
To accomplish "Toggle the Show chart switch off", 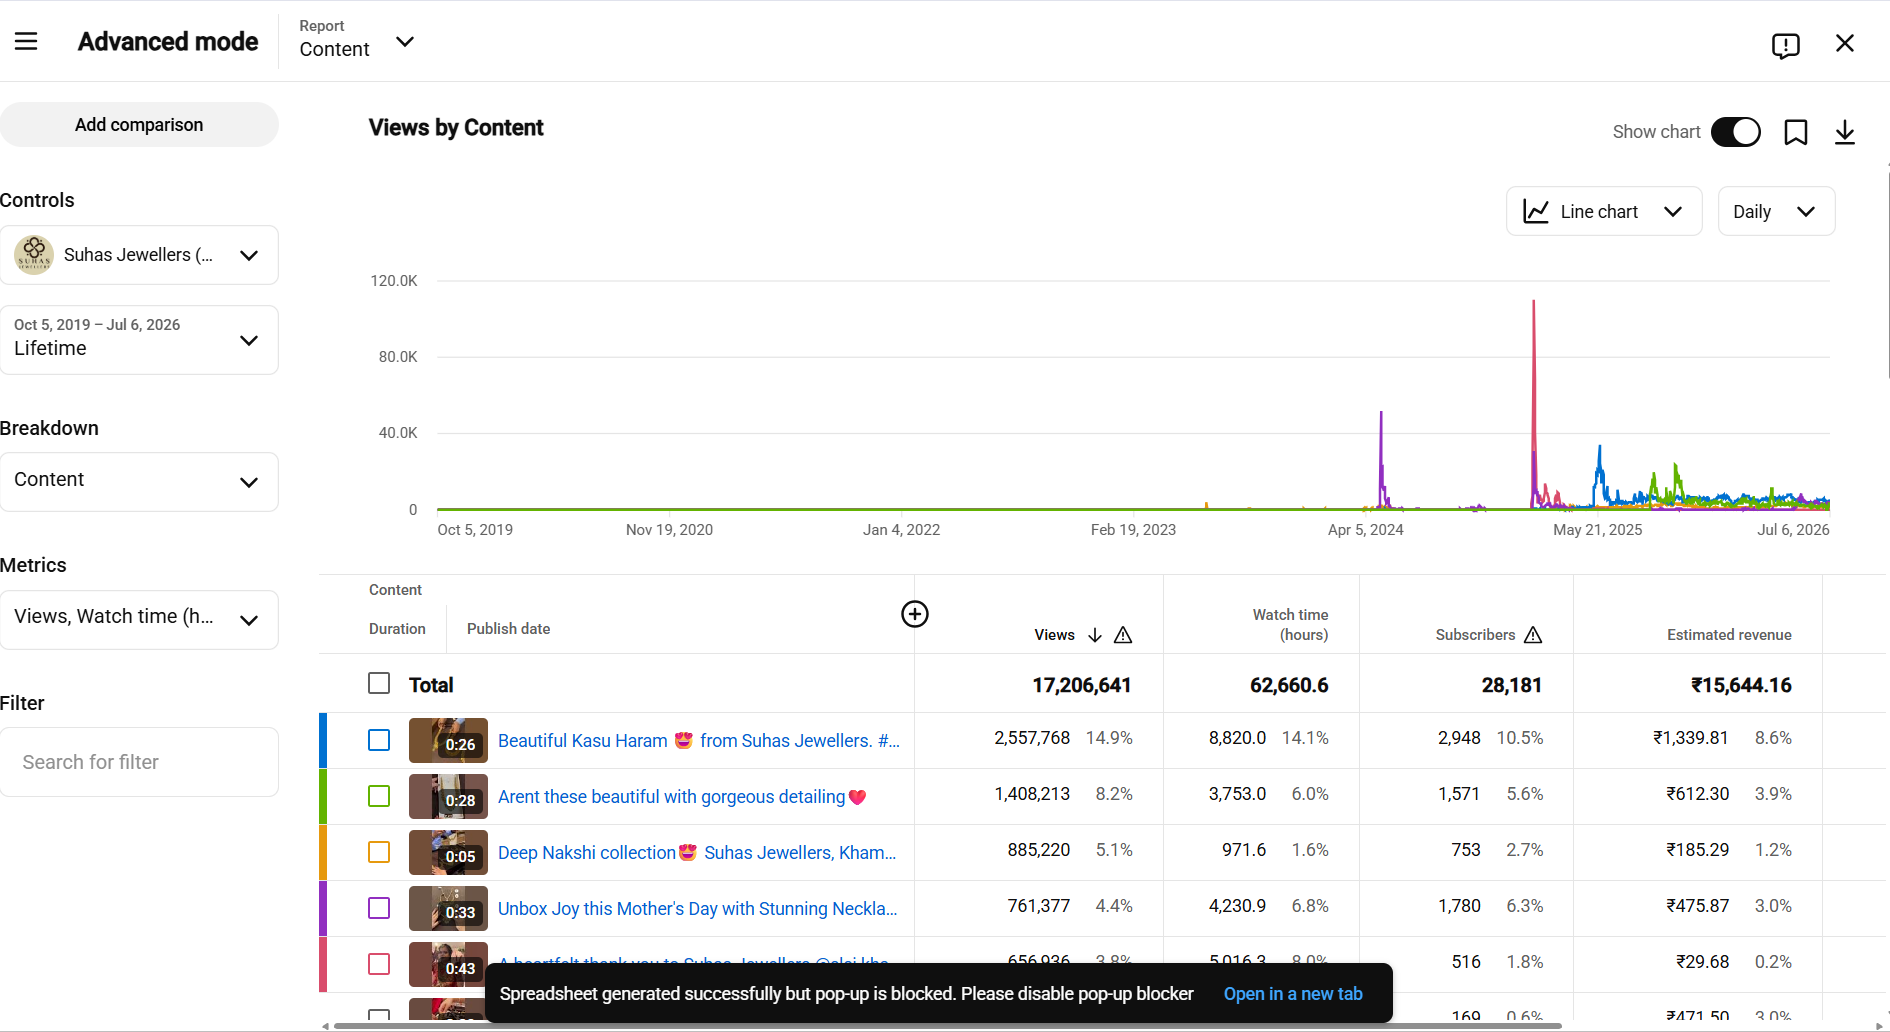I will pyautogui.click(x=1736, y=132).
